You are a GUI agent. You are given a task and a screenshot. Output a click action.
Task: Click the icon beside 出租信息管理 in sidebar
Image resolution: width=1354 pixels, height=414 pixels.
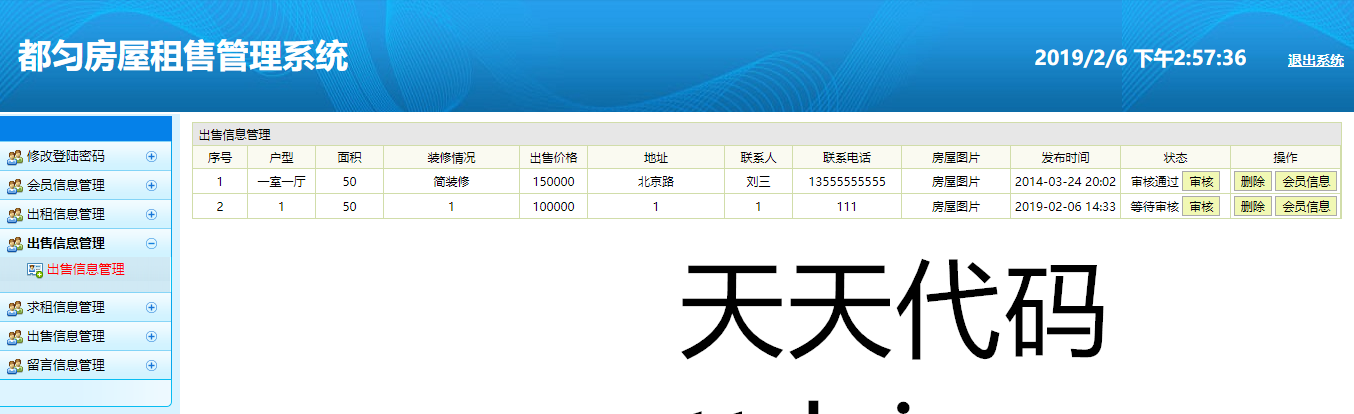(15, 215)
